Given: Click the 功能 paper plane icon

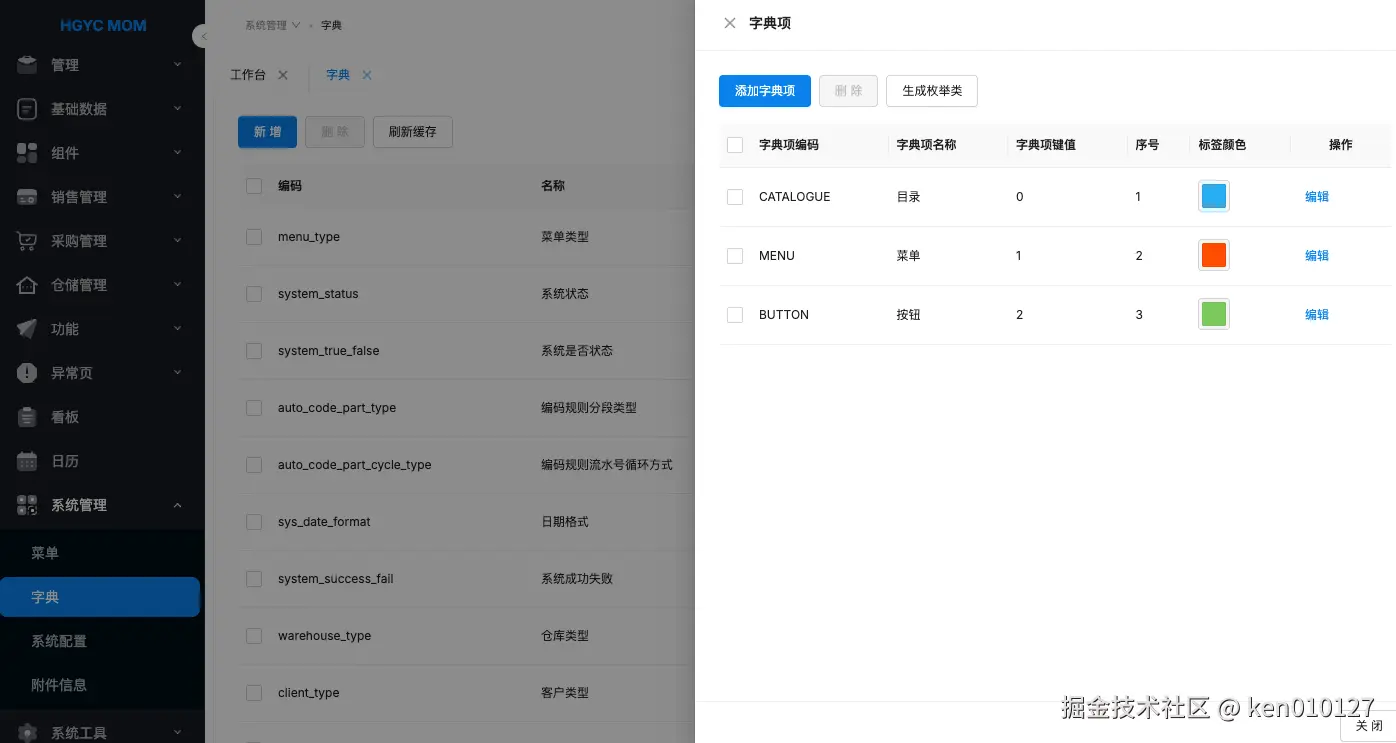Looking at the screenshot, I should click(27, 329).
